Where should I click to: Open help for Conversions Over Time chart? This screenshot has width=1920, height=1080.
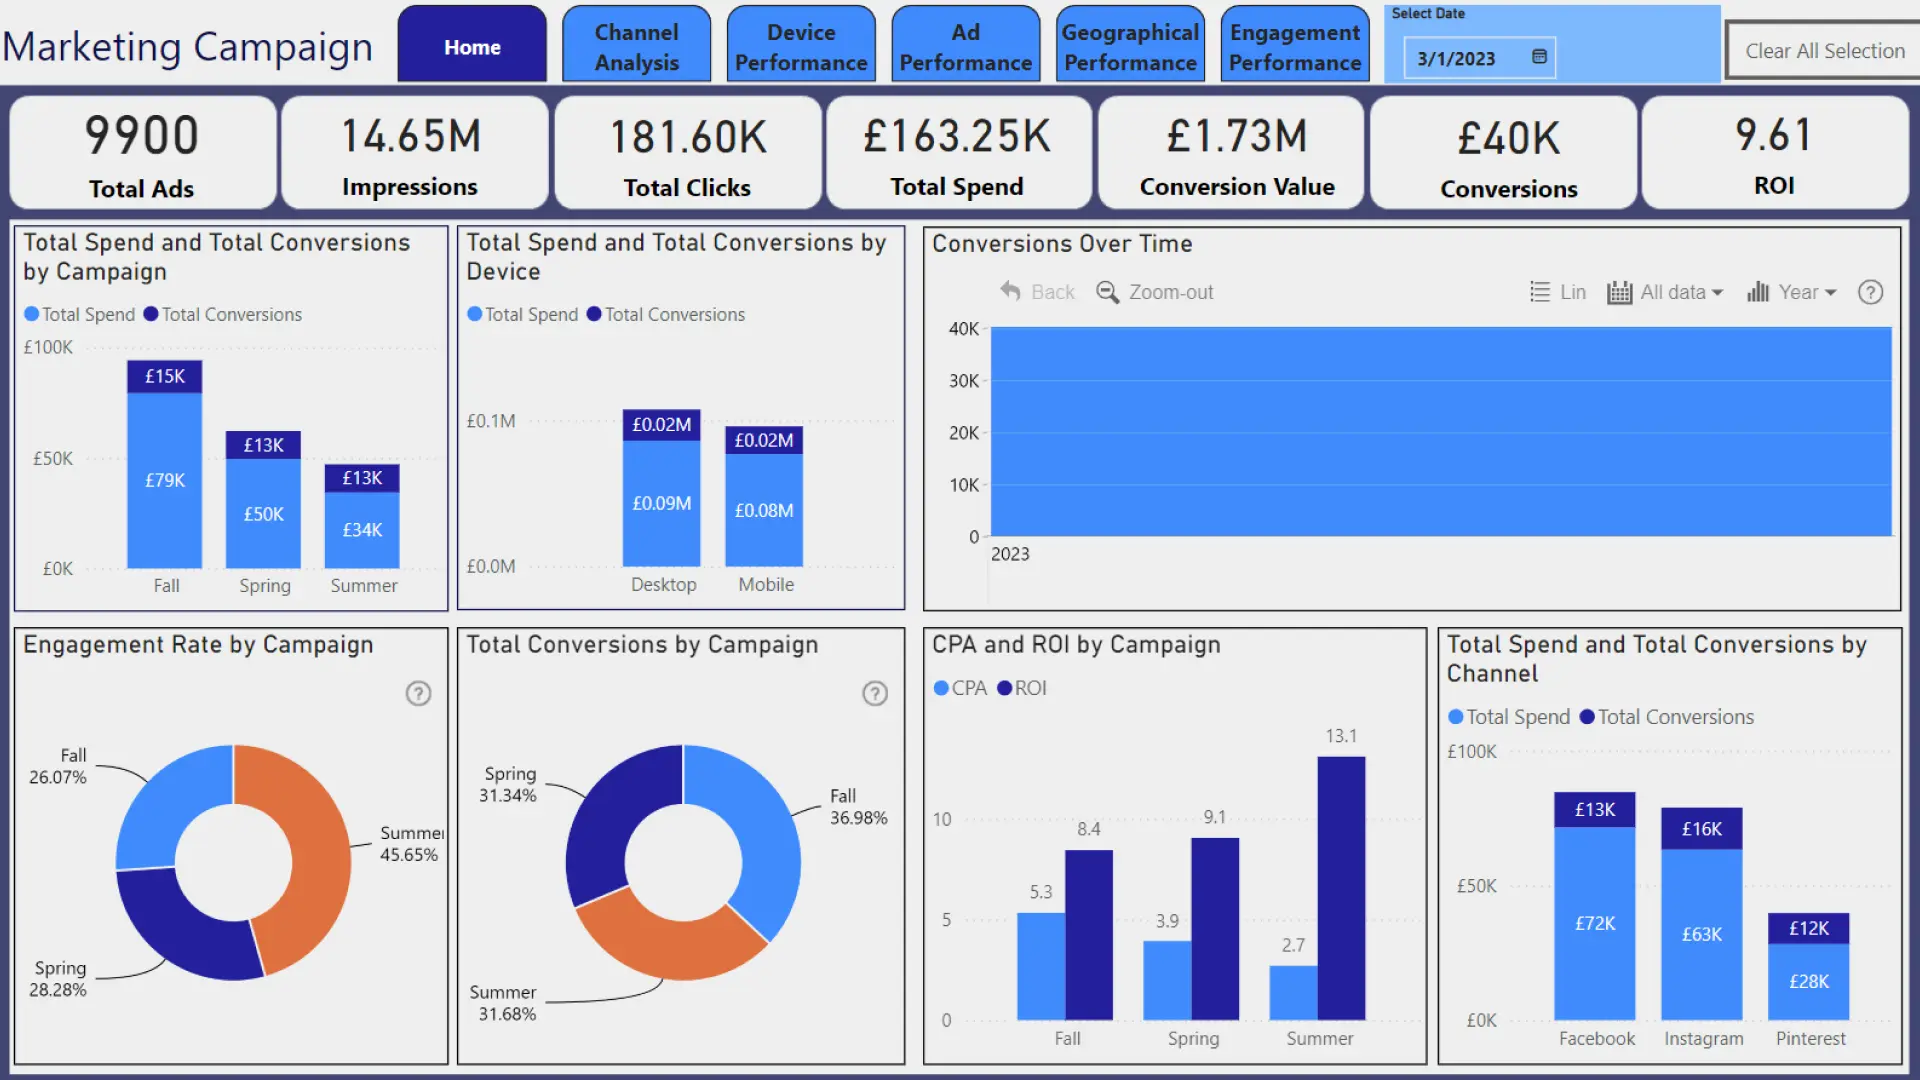click(1870, 292)
